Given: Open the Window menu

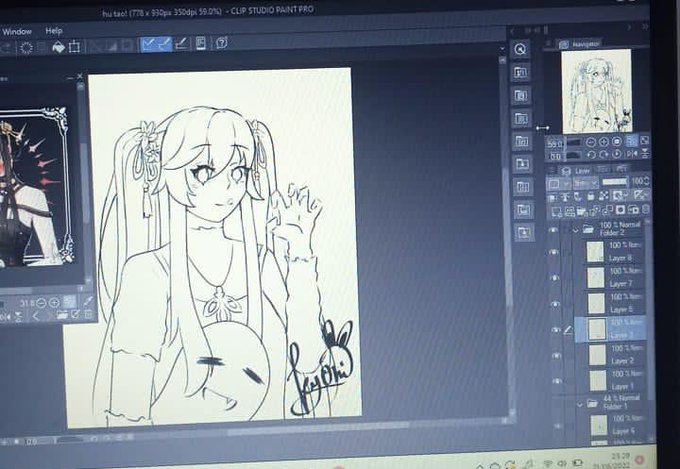Looking at the screenshot, I should pos(16,32).
